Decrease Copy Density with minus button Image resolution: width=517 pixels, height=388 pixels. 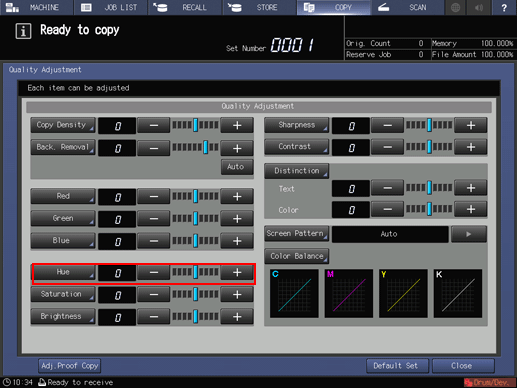pos(154,125)
